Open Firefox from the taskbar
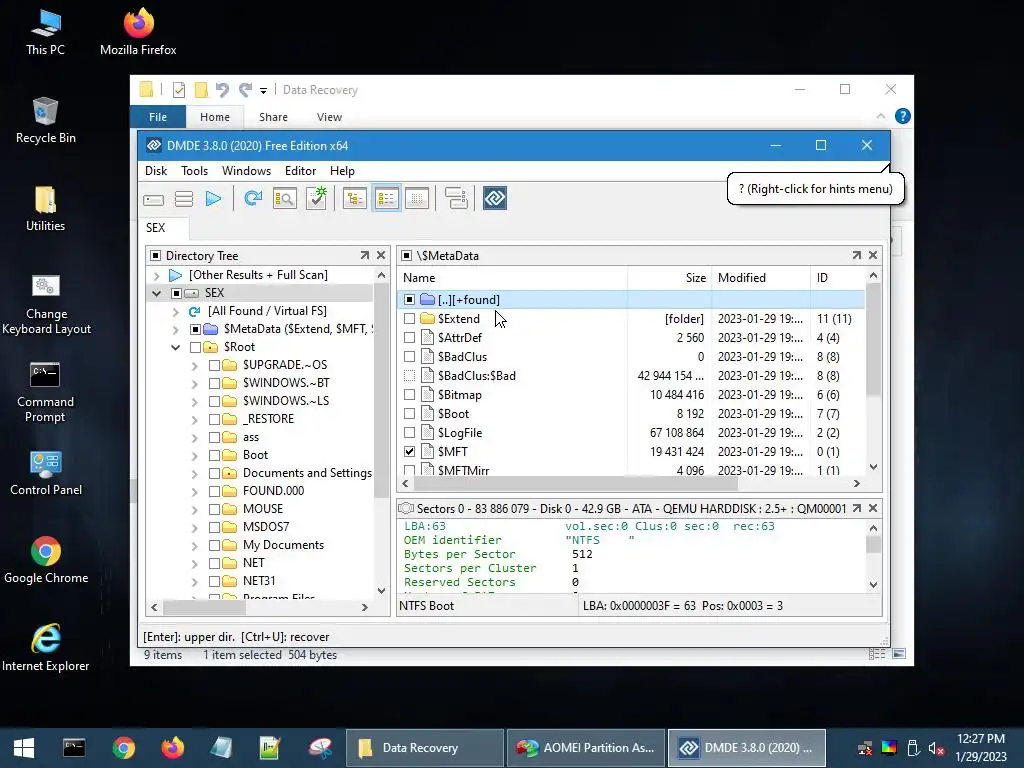Screen dimensions: 1024x768 (172, 748)
